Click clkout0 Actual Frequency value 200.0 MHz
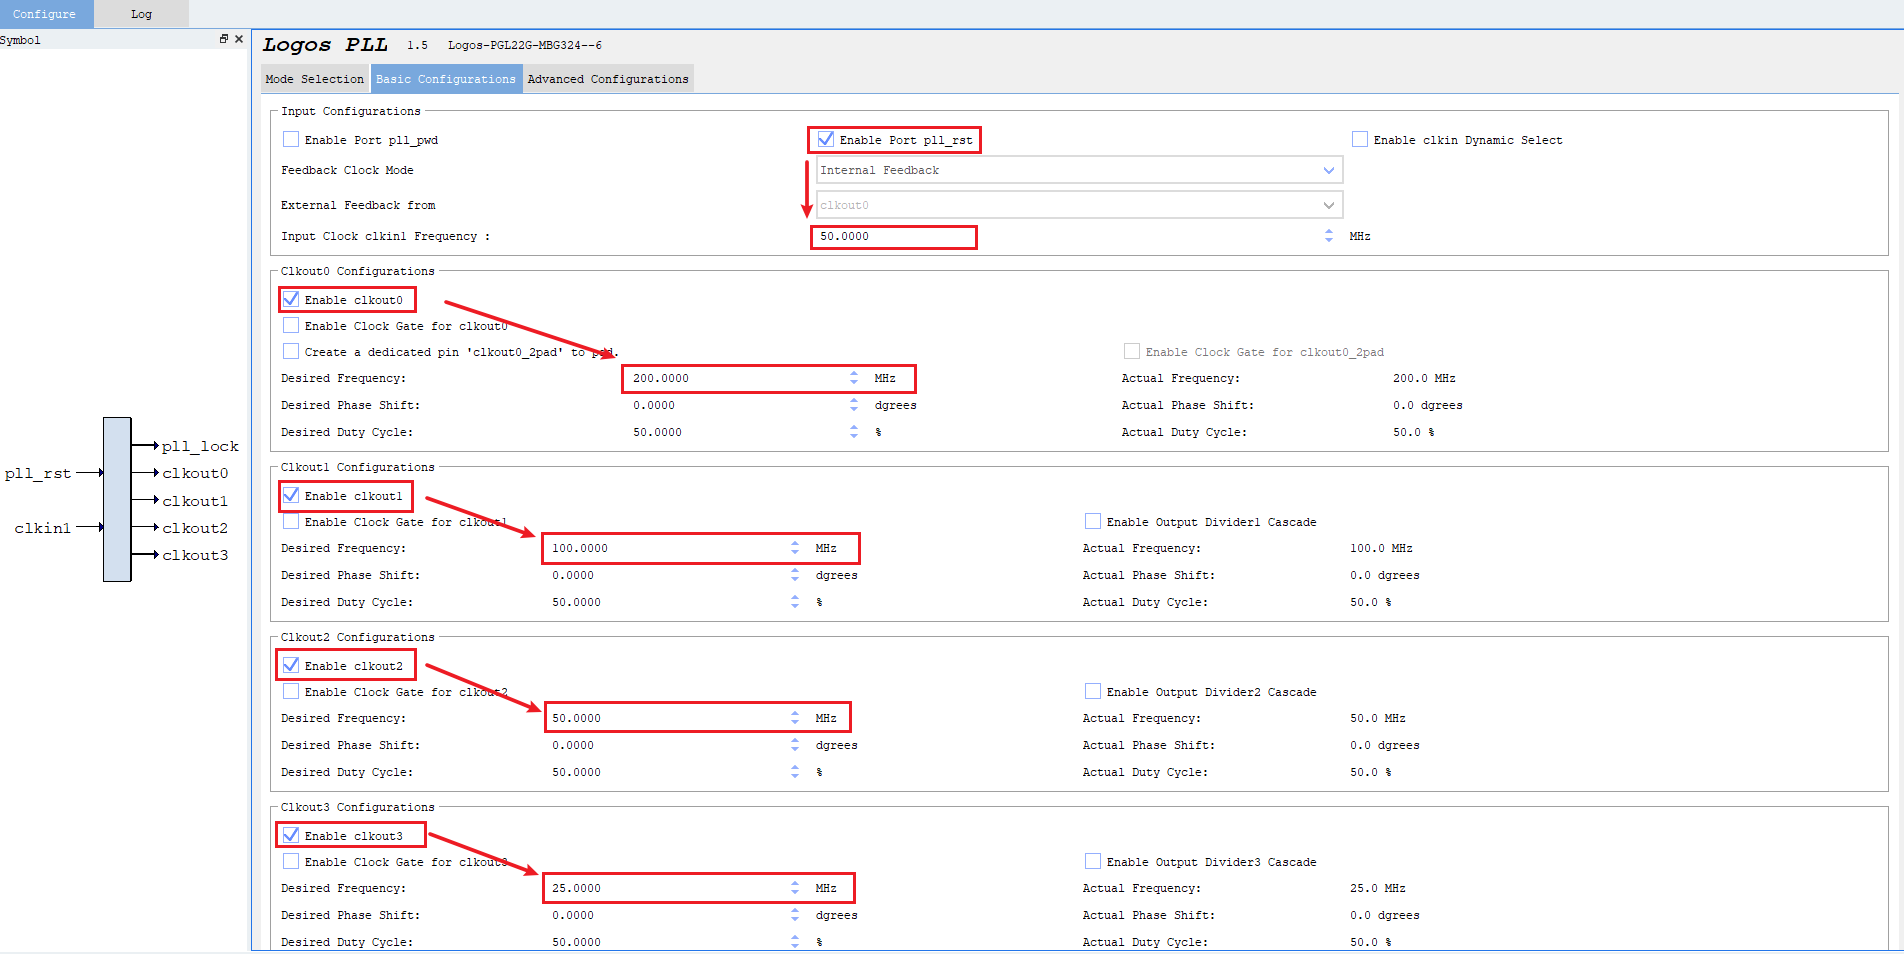The height and width of the screenshot is (954, 1904). [1424, 378]
